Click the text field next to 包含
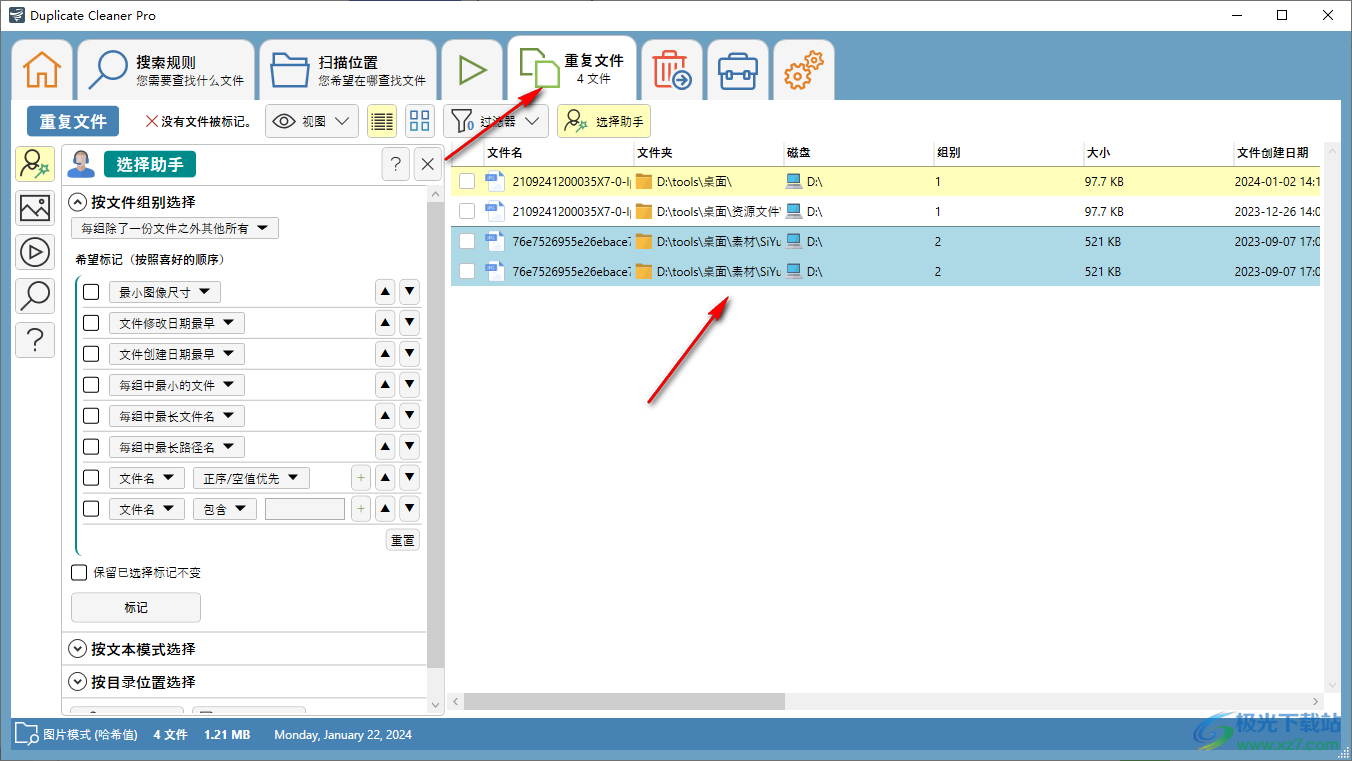 tap(305, 509)
